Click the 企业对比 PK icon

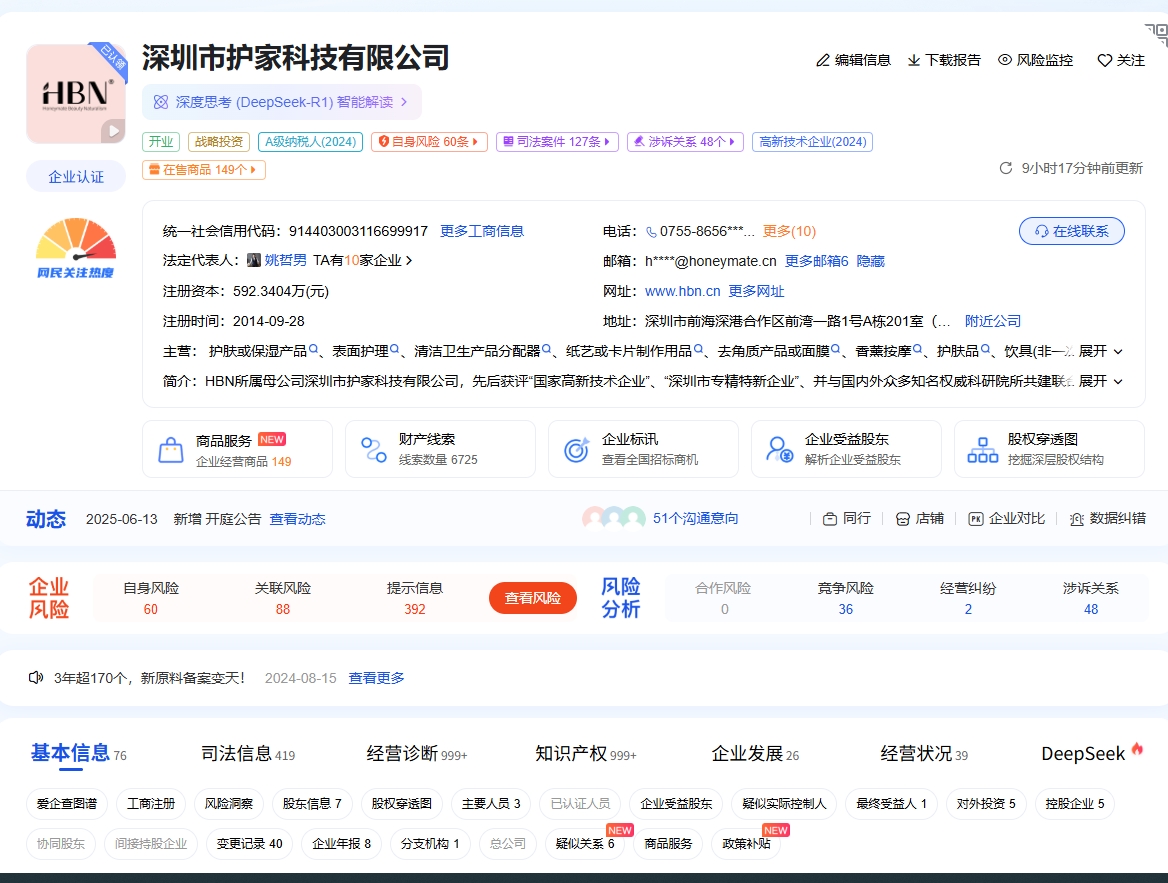(976, 519)
